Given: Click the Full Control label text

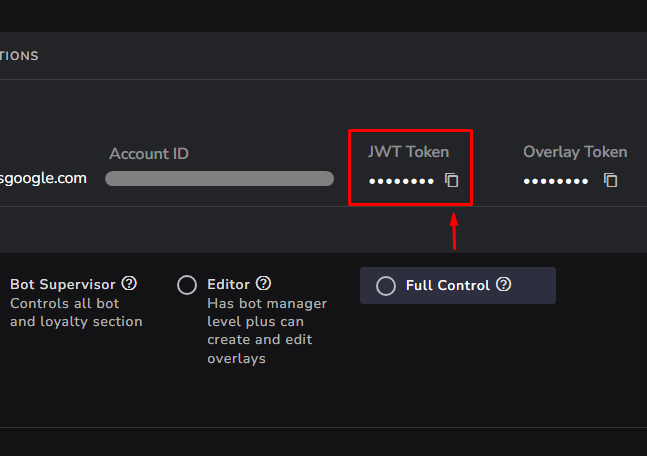Looking at the screenshot, I should (x=448, y=286).
